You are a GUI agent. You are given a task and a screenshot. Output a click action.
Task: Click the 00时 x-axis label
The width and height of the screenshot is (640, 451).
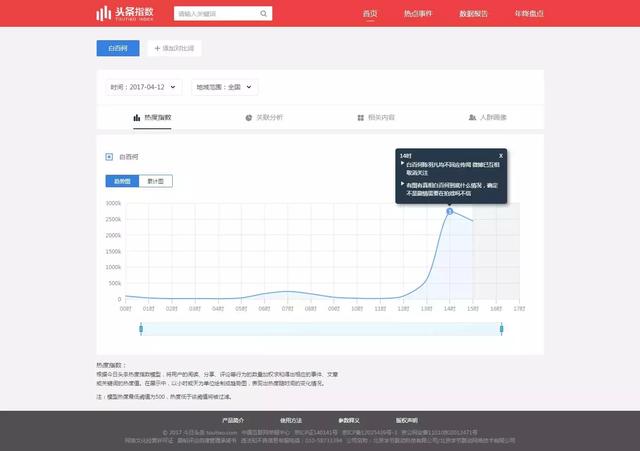(125, 309)
